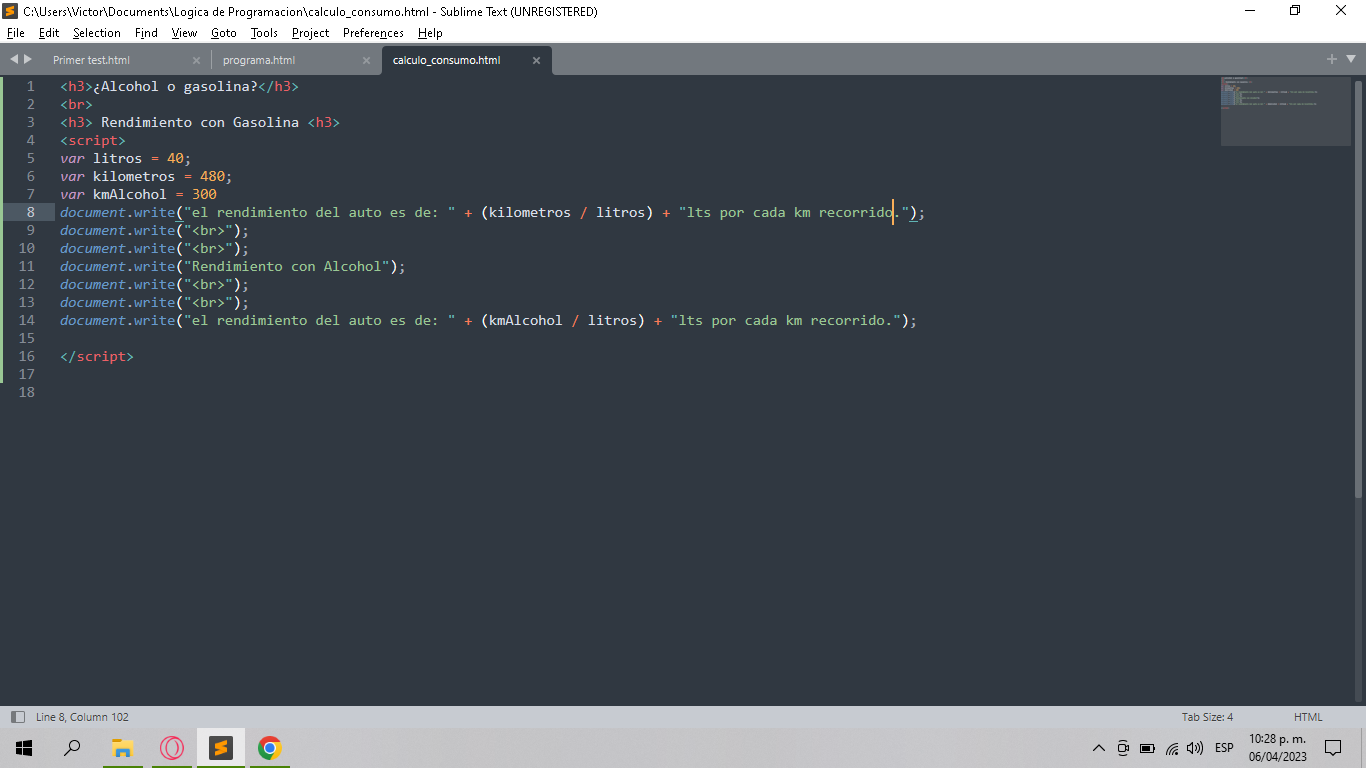Switch the ESP input language
This screenshot has width=1366, height=768.
pos(1224,747)
